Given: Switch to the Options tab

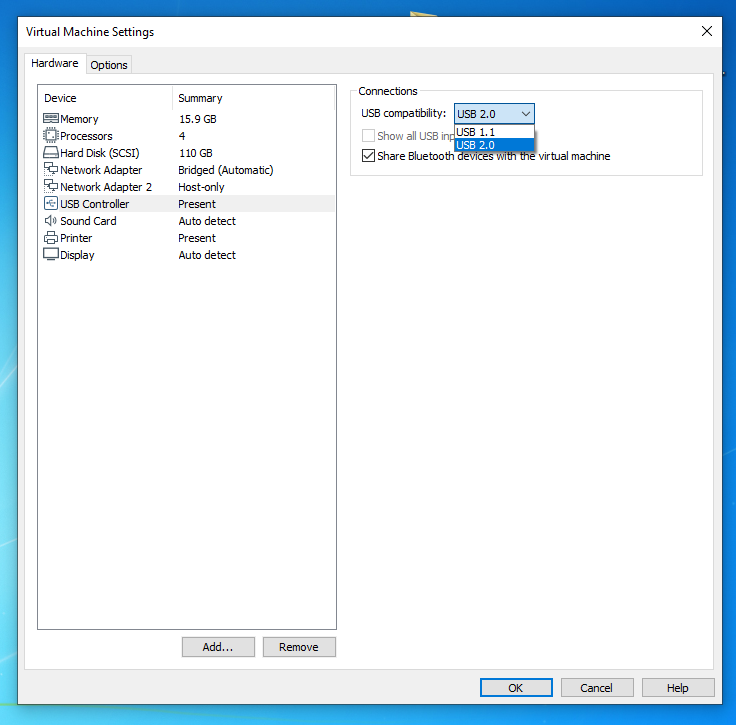Looking at the screenshot, I should point(109,65).
